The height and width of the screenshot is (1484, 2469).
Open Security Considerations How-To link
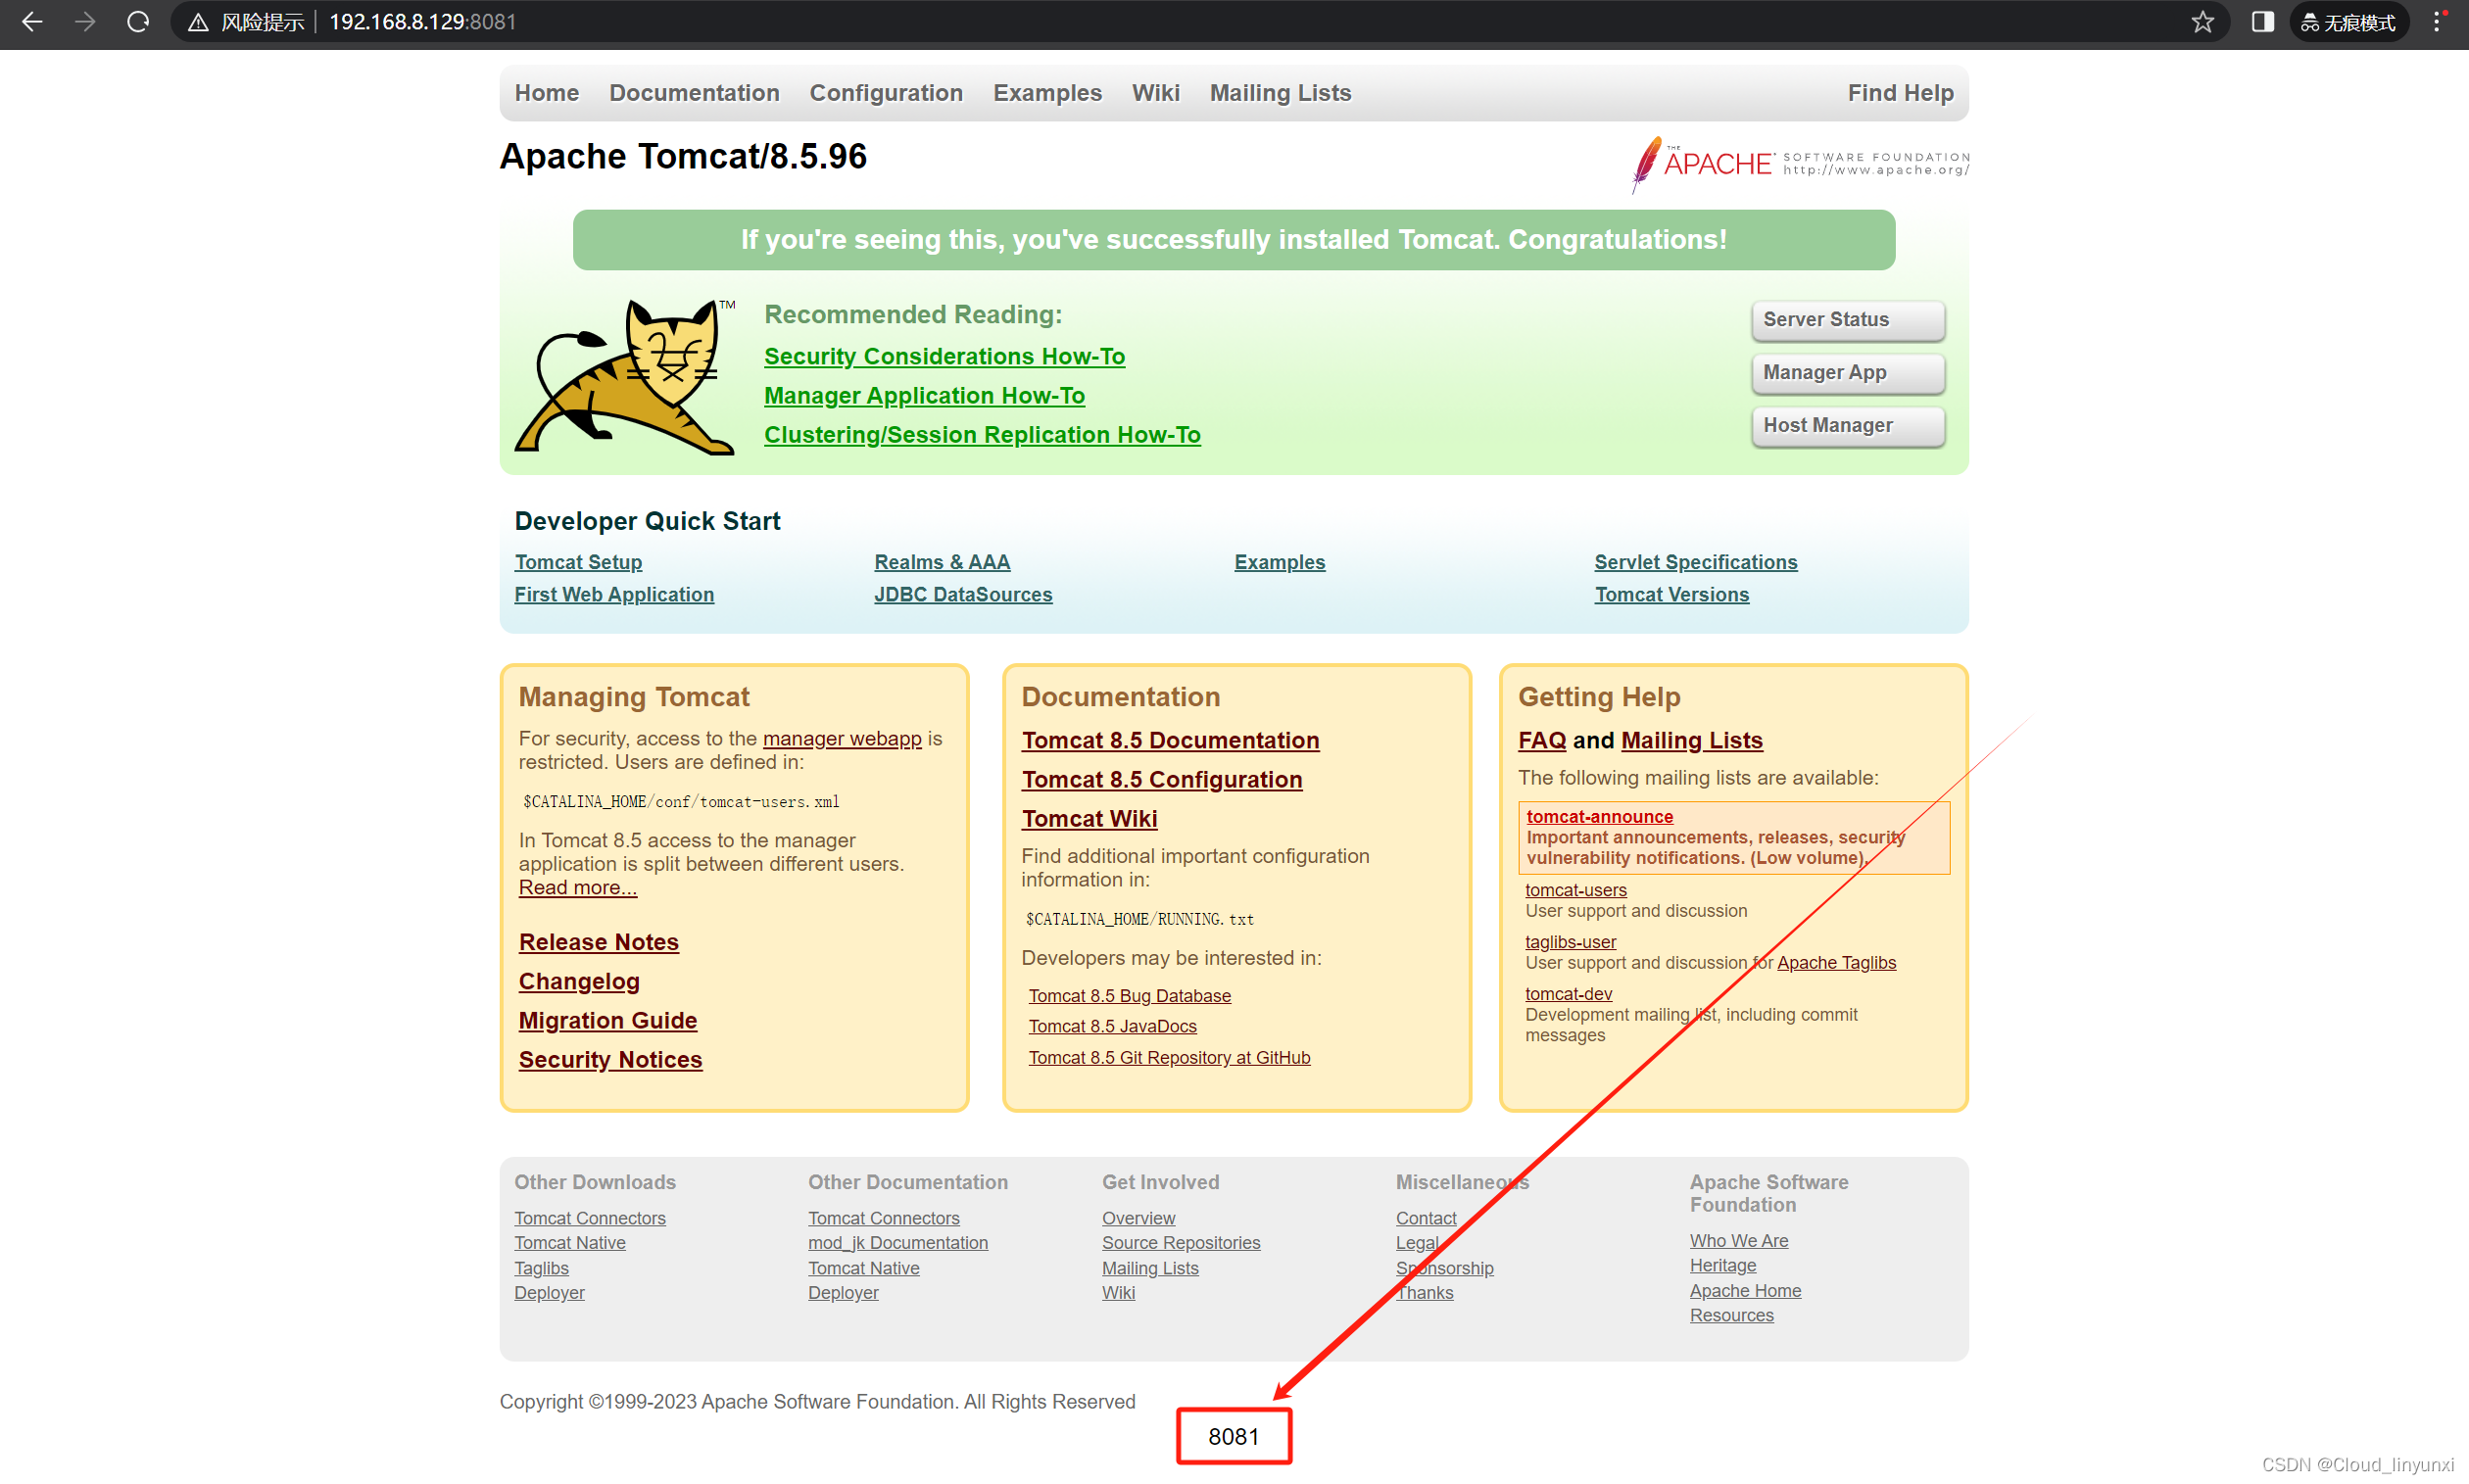pyautogui.click(x=944, y=356)
